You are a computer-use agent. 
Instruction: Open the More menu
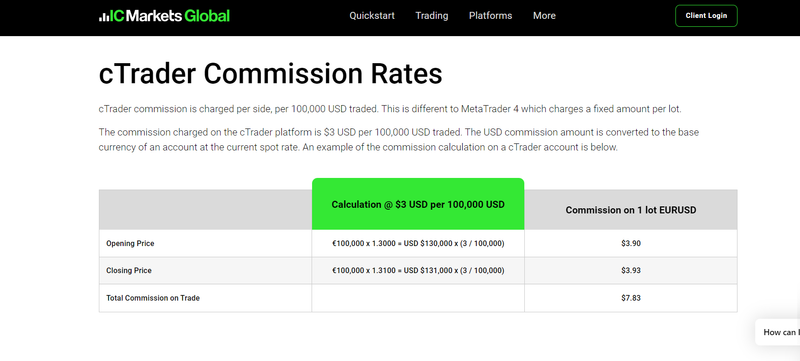pyautogui.click(x=544, y=16)
